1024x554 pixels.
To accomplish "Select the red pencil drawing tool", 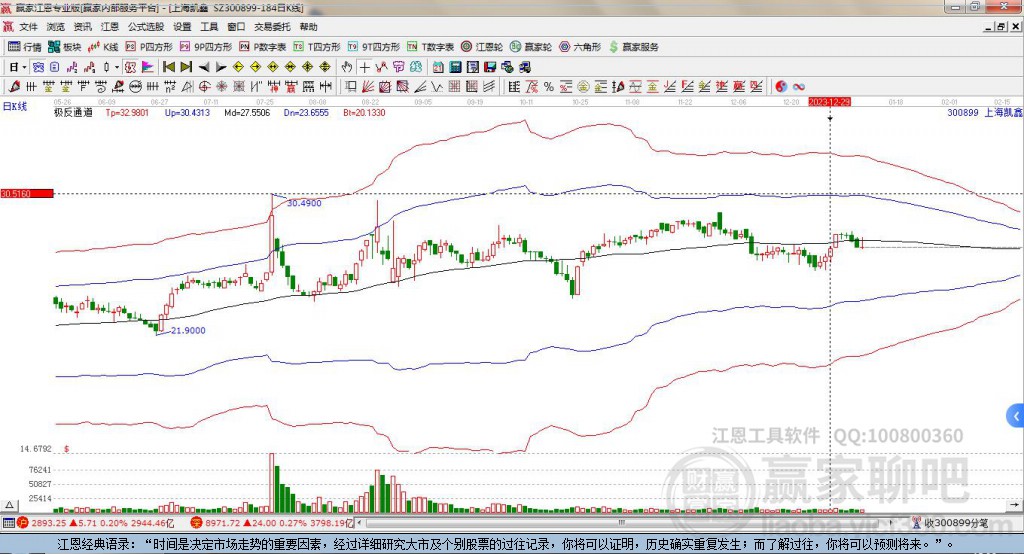I will 14,86.
